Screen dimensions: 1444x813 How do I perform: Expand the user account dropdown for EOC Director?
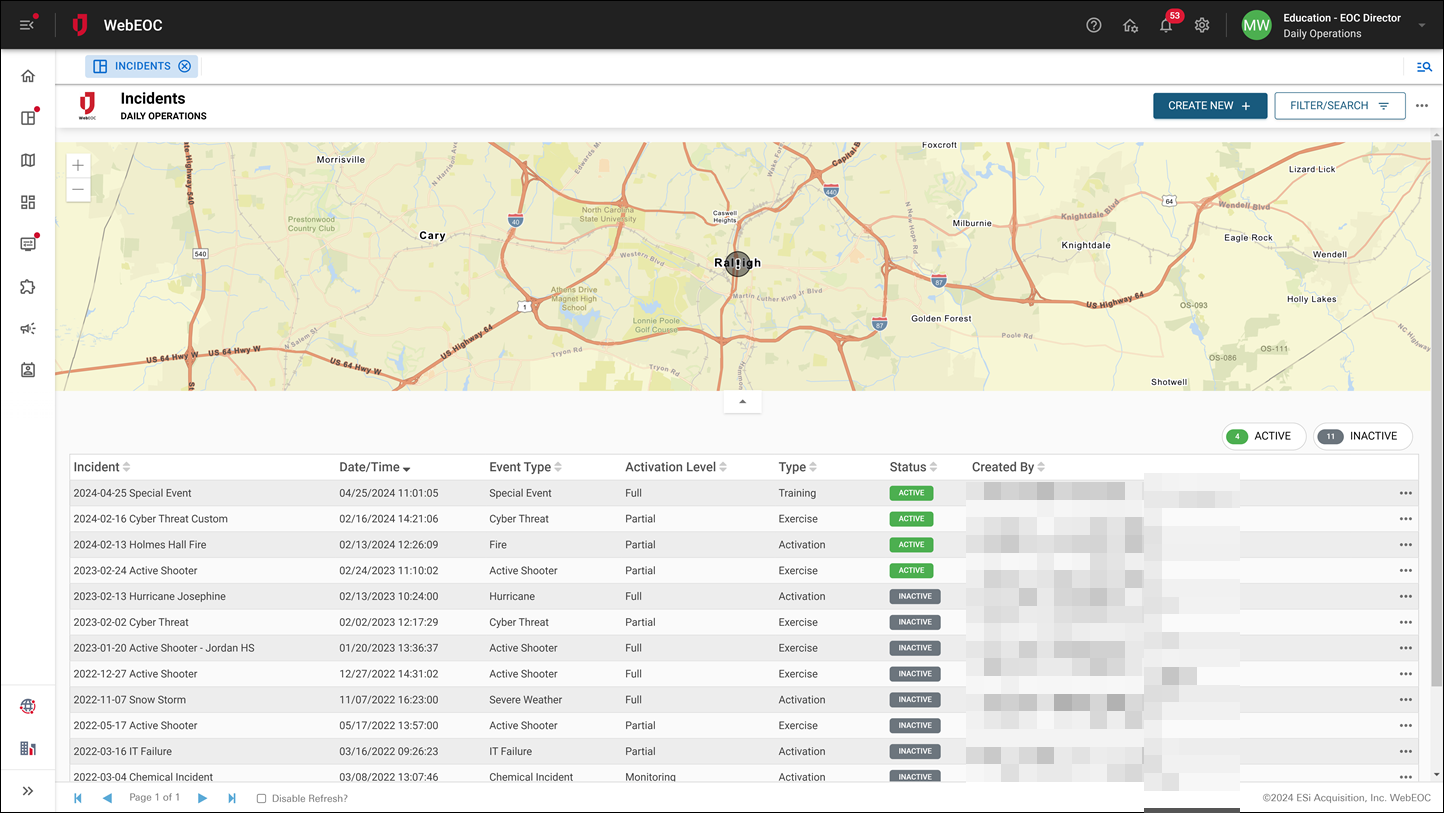click(x=1421, y=25)
